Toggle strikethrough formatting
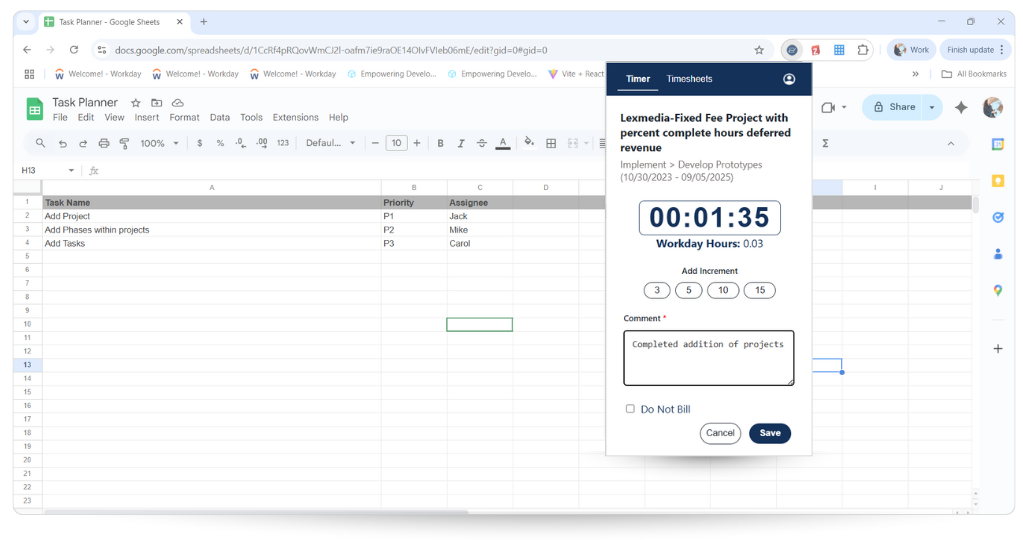Viewport: 1023px width, 540px height. pos(481,143)
